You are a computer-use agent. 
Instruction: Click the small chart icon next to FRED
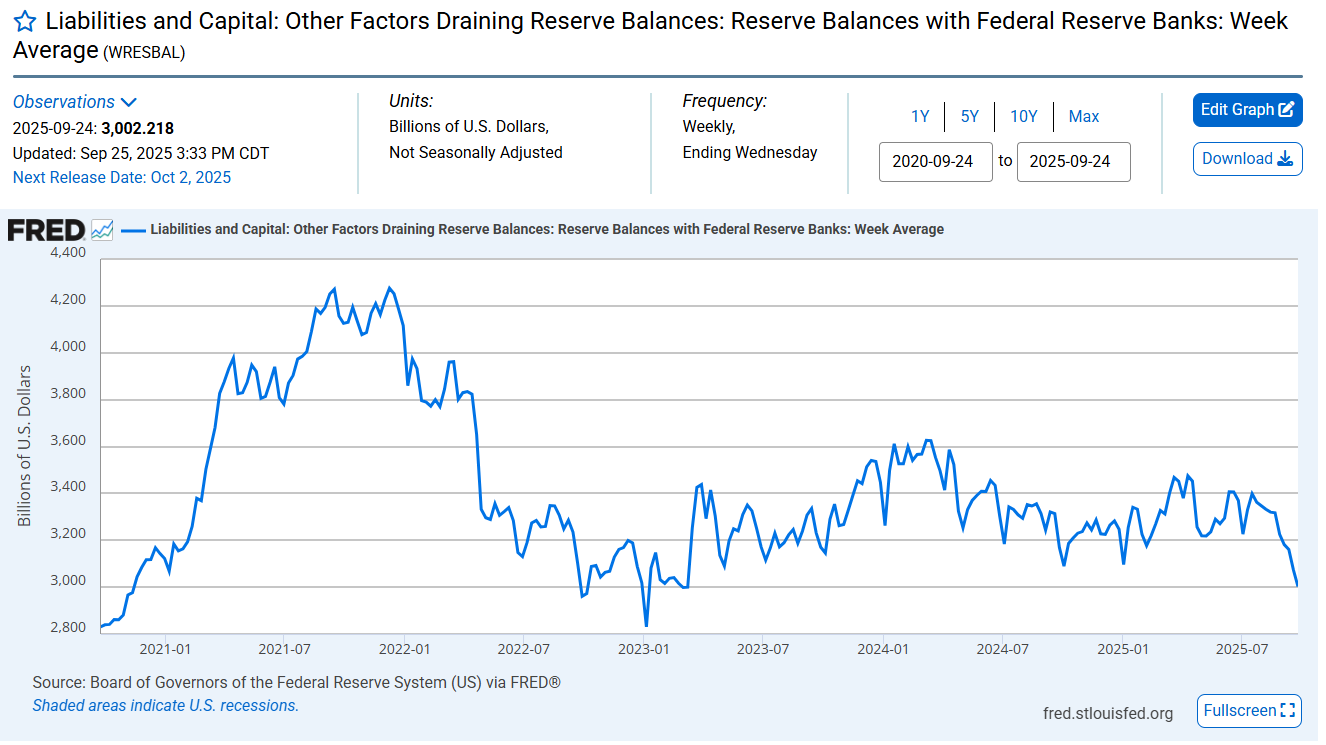point(102,230)
